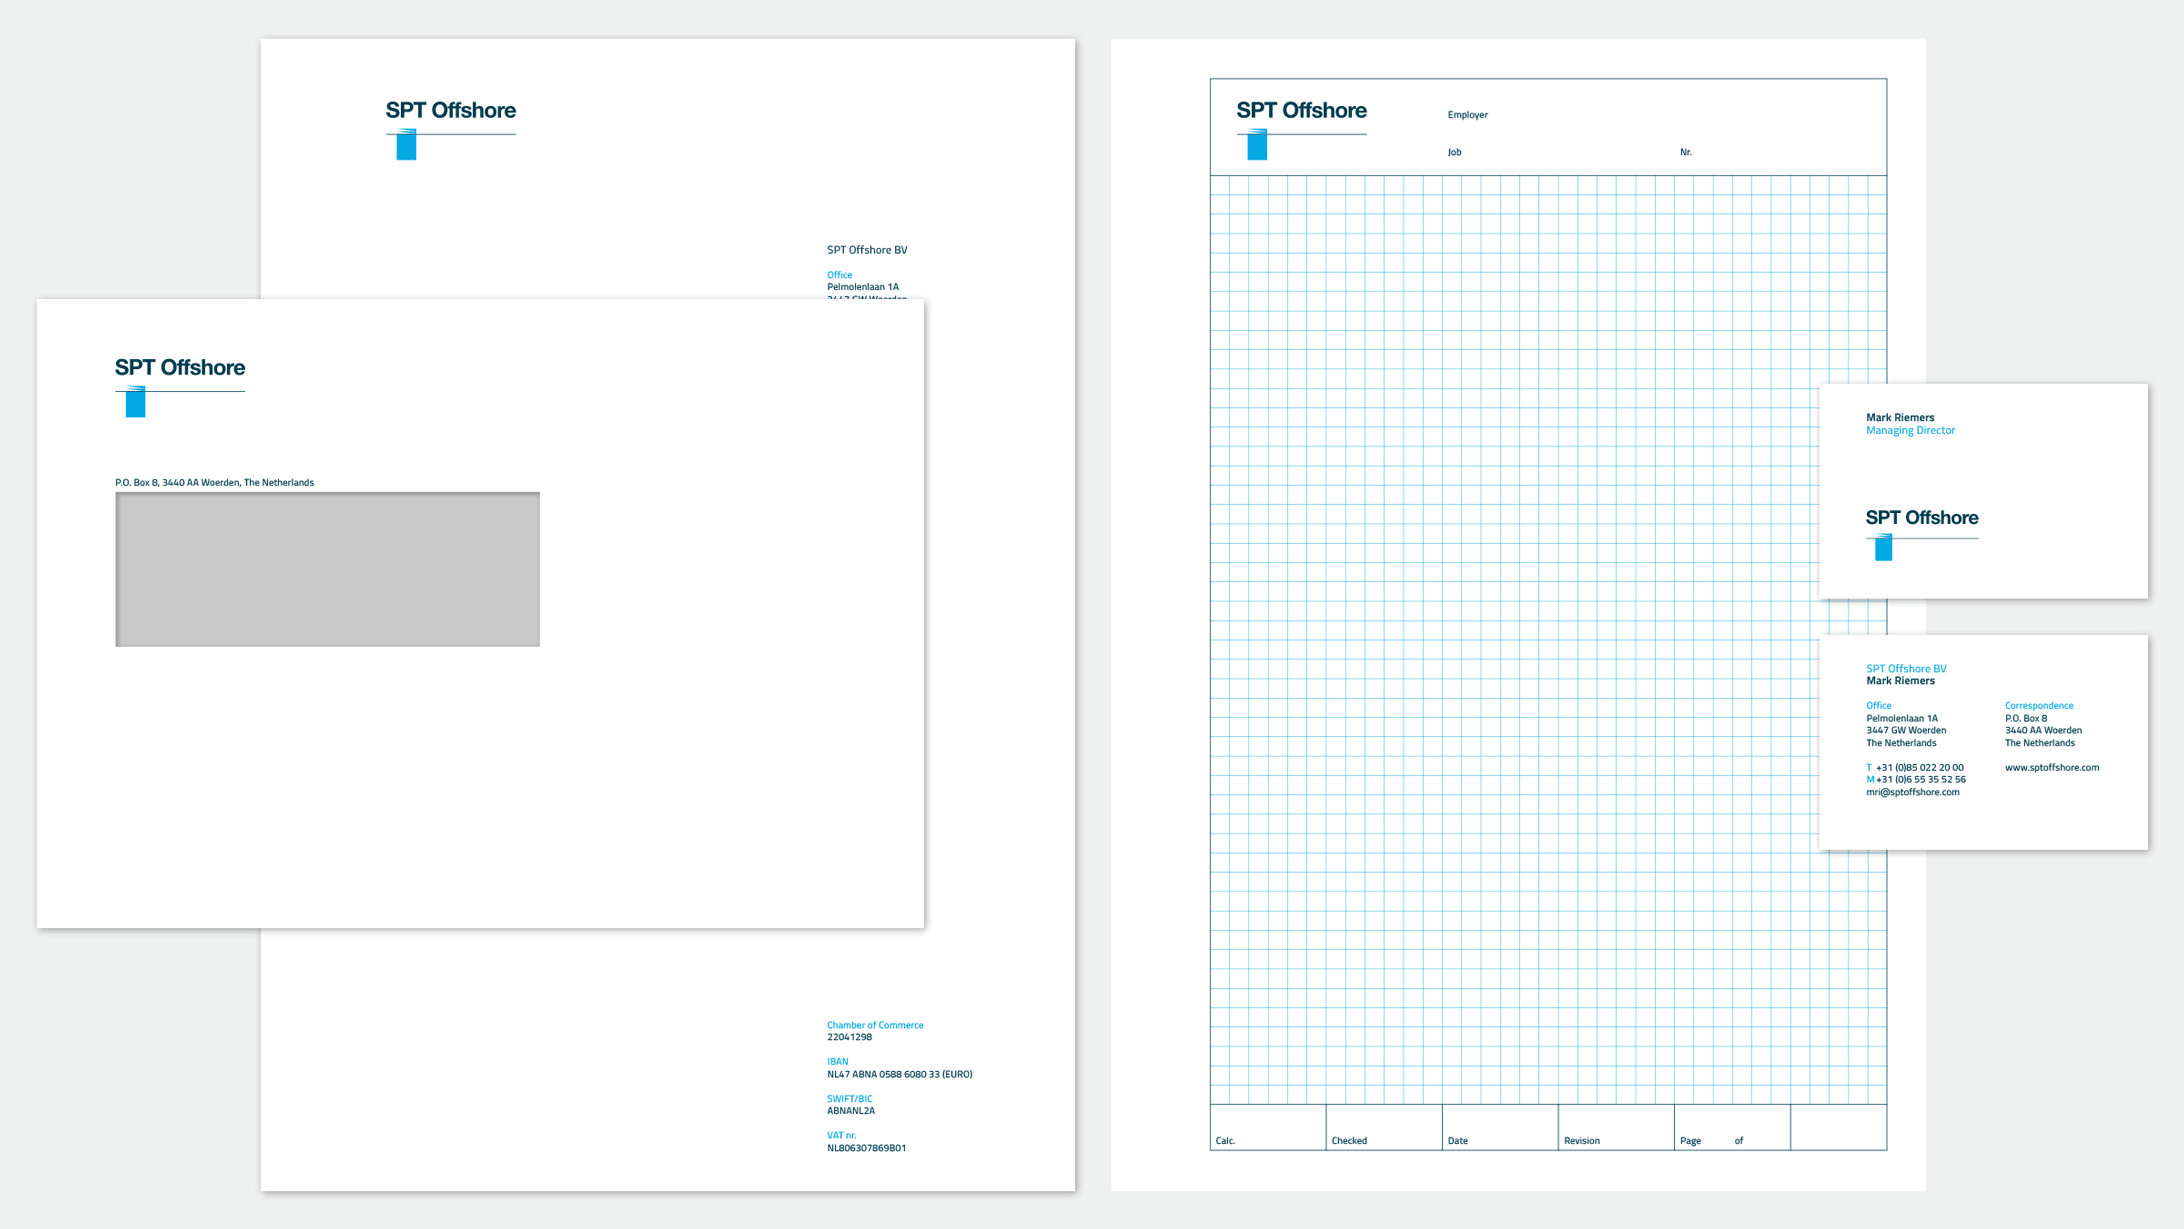Click the SPT Offshore wordmark on the notepad header
The height and width of the screenshot is (1229, 2184).
tap(1301, 110)
